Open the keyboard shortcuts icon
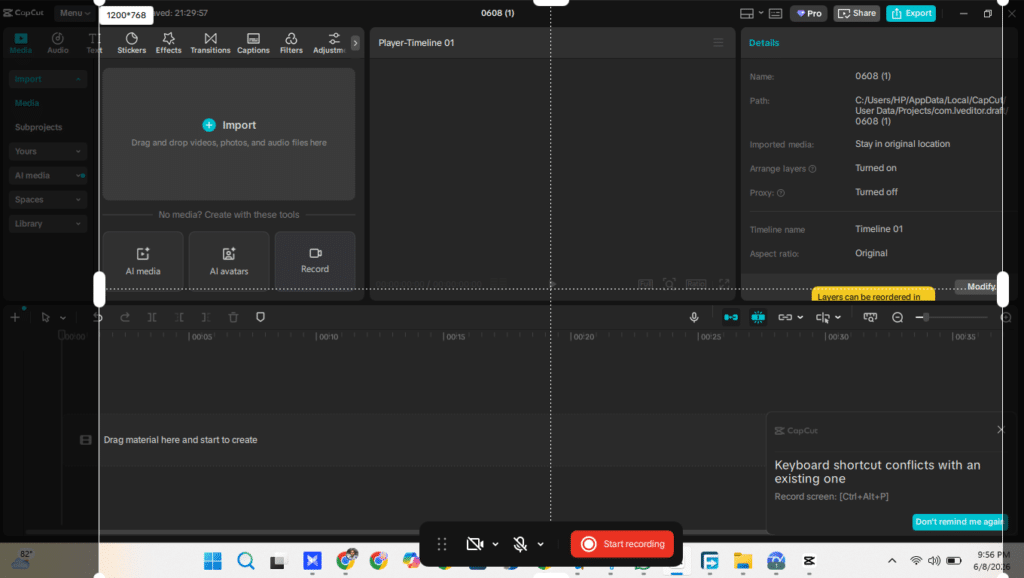The width and height of the screenshot is (1024, 578). click(x=775, y=13)
